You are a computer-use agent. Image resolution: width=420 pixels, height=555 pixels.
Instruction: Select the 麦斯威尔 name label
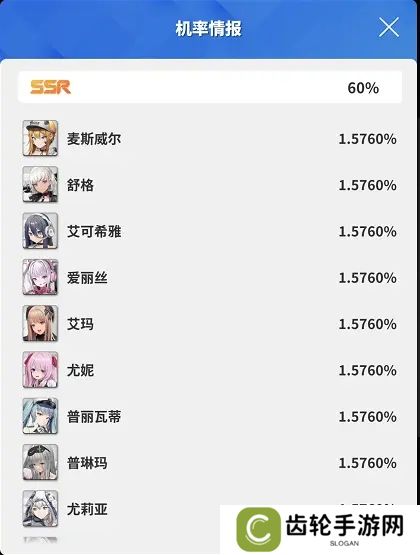pos(94,138)
